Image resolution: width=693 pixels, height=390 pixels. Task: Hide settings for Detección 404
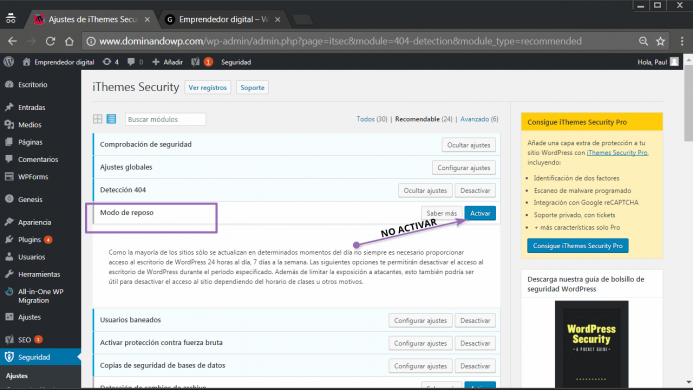click(x=425, y=191)
